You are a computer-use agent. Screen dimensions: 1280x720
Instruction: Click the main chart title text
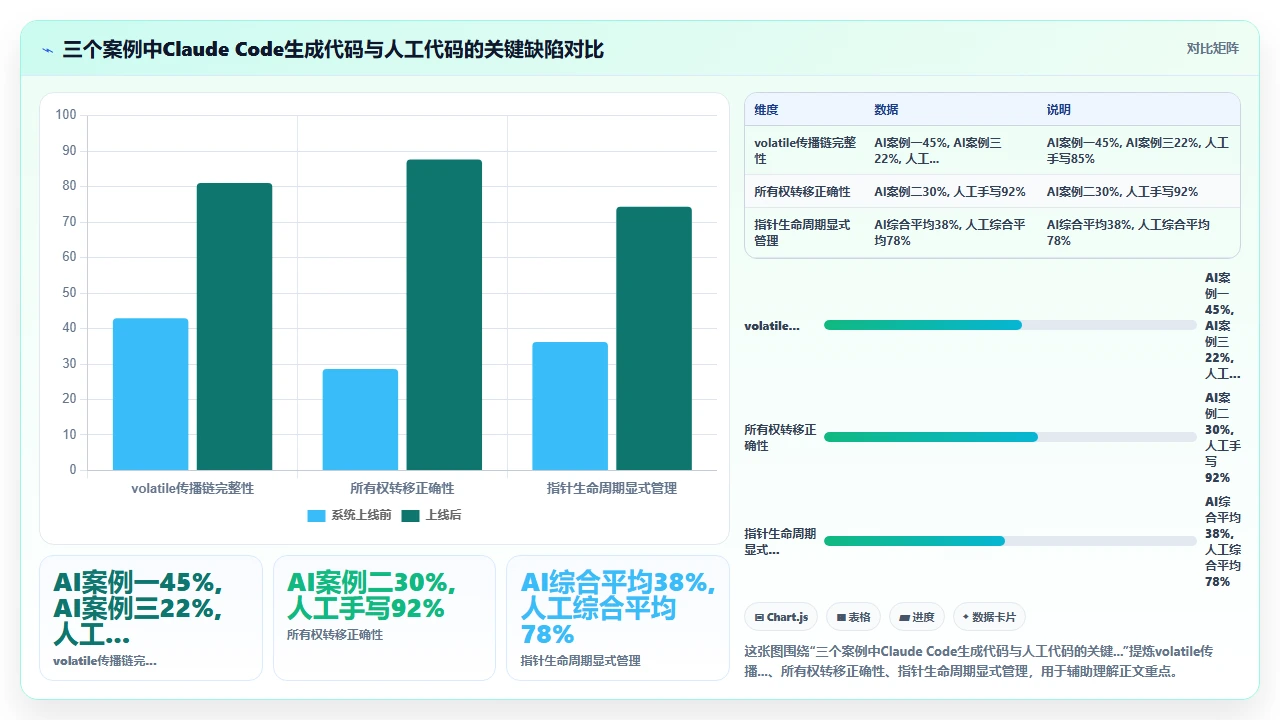[x=333, y=49]
